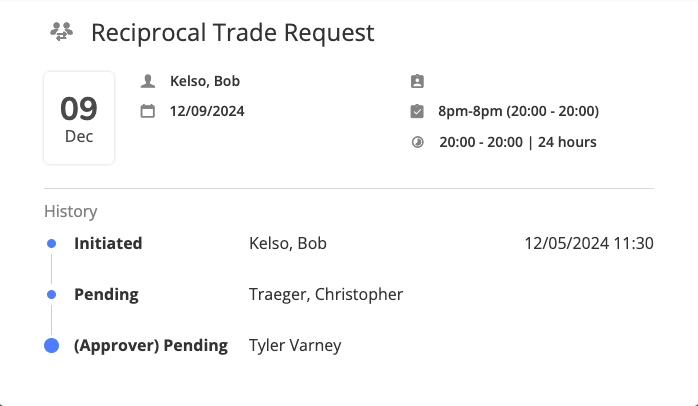Click the 8pm-8pm shift label
Screen dimensions: 698x406
coord(519,111)
